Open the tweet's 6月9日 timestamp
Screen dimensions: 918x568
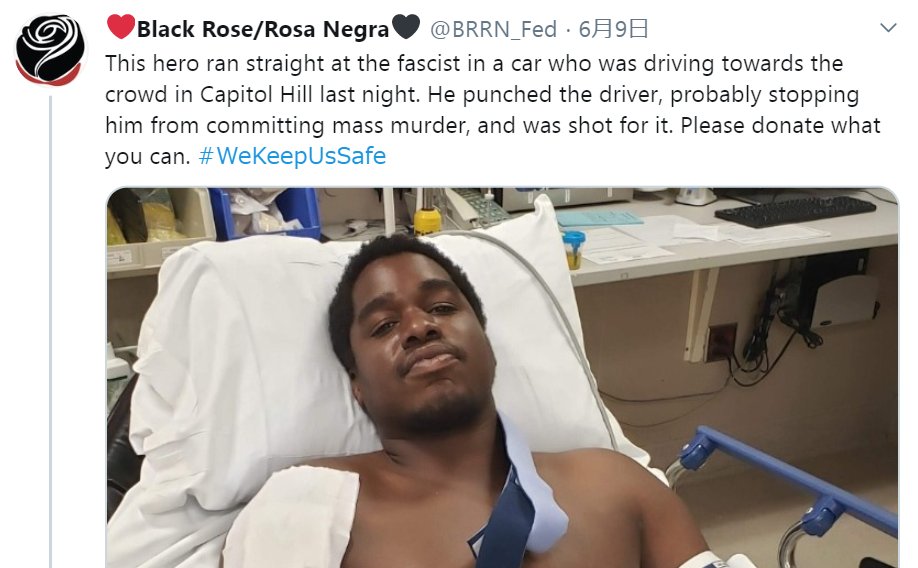click(x=613, y=29)
